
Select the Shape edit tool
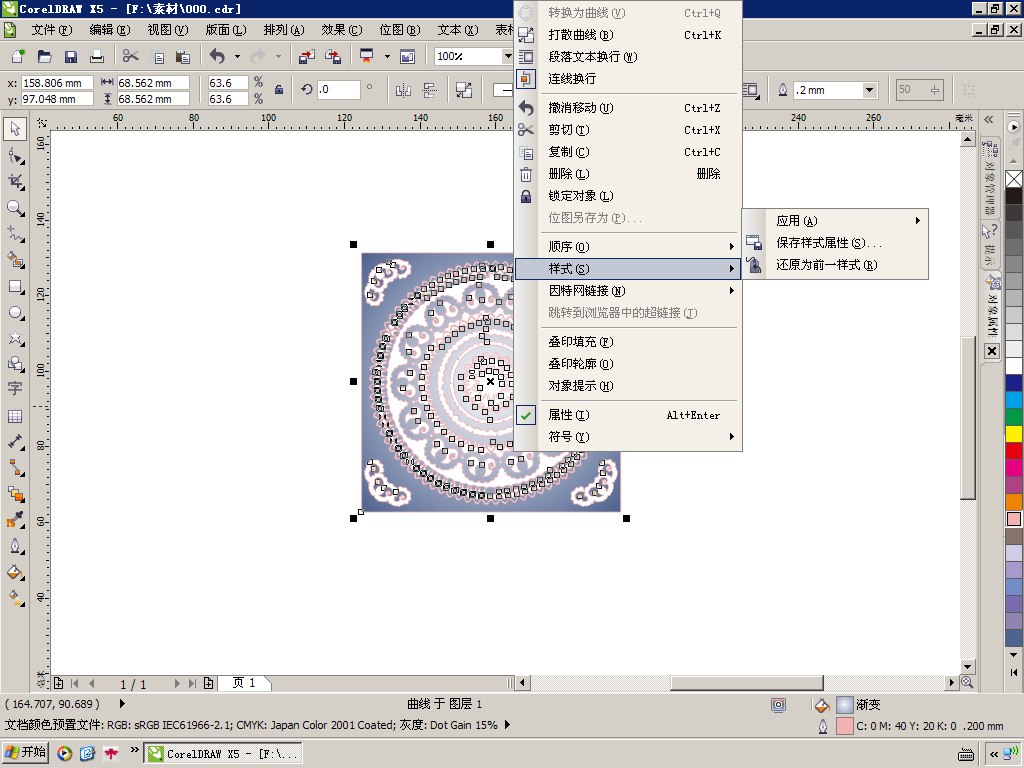pyautogui.click(x=15, y=156)
